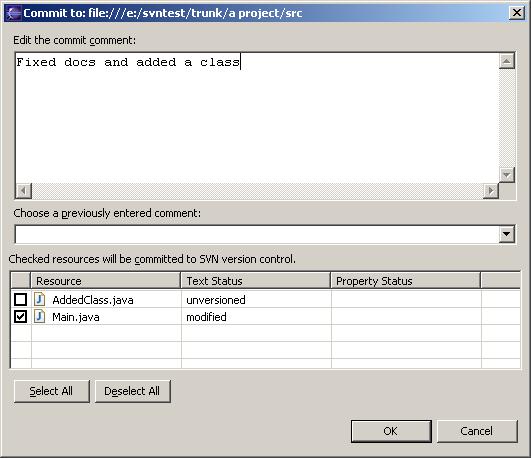Click the Property Status column header
This screenshot has width=531, height=458.
[406, 281]
